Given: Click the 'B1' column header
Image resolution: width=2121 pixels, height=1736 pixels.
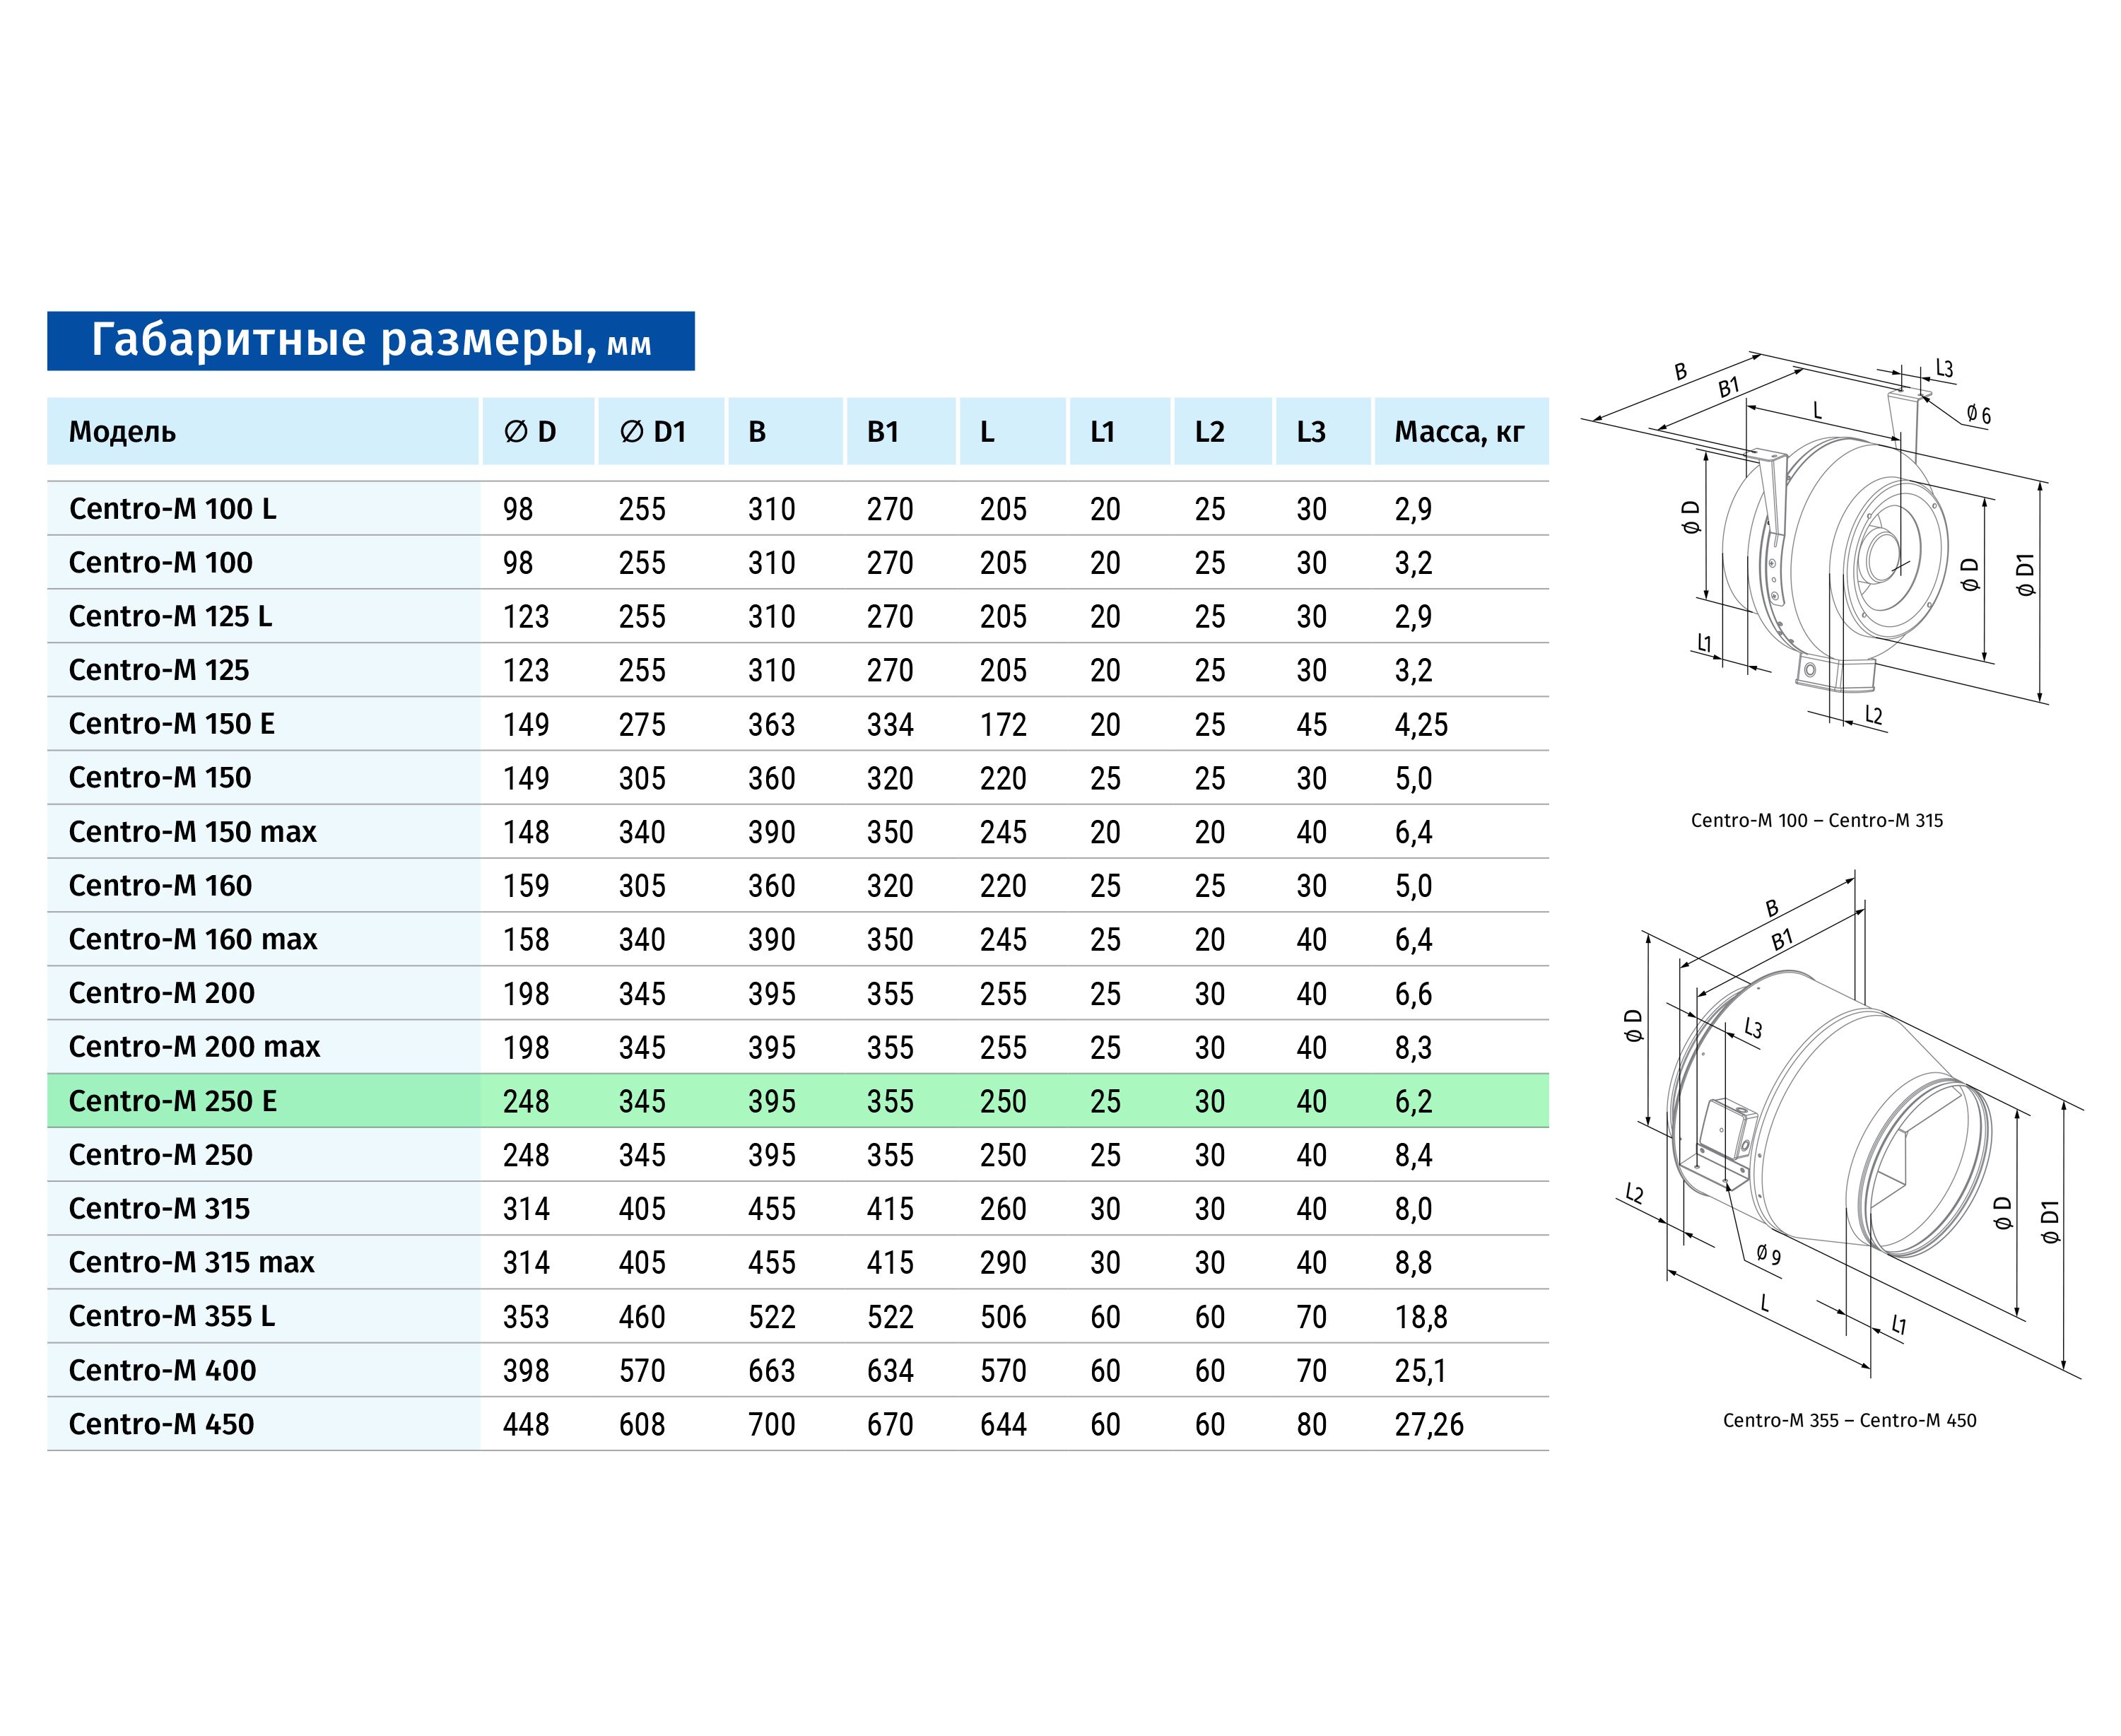Looking at the screenshot, I should click(x=883, y=432).
